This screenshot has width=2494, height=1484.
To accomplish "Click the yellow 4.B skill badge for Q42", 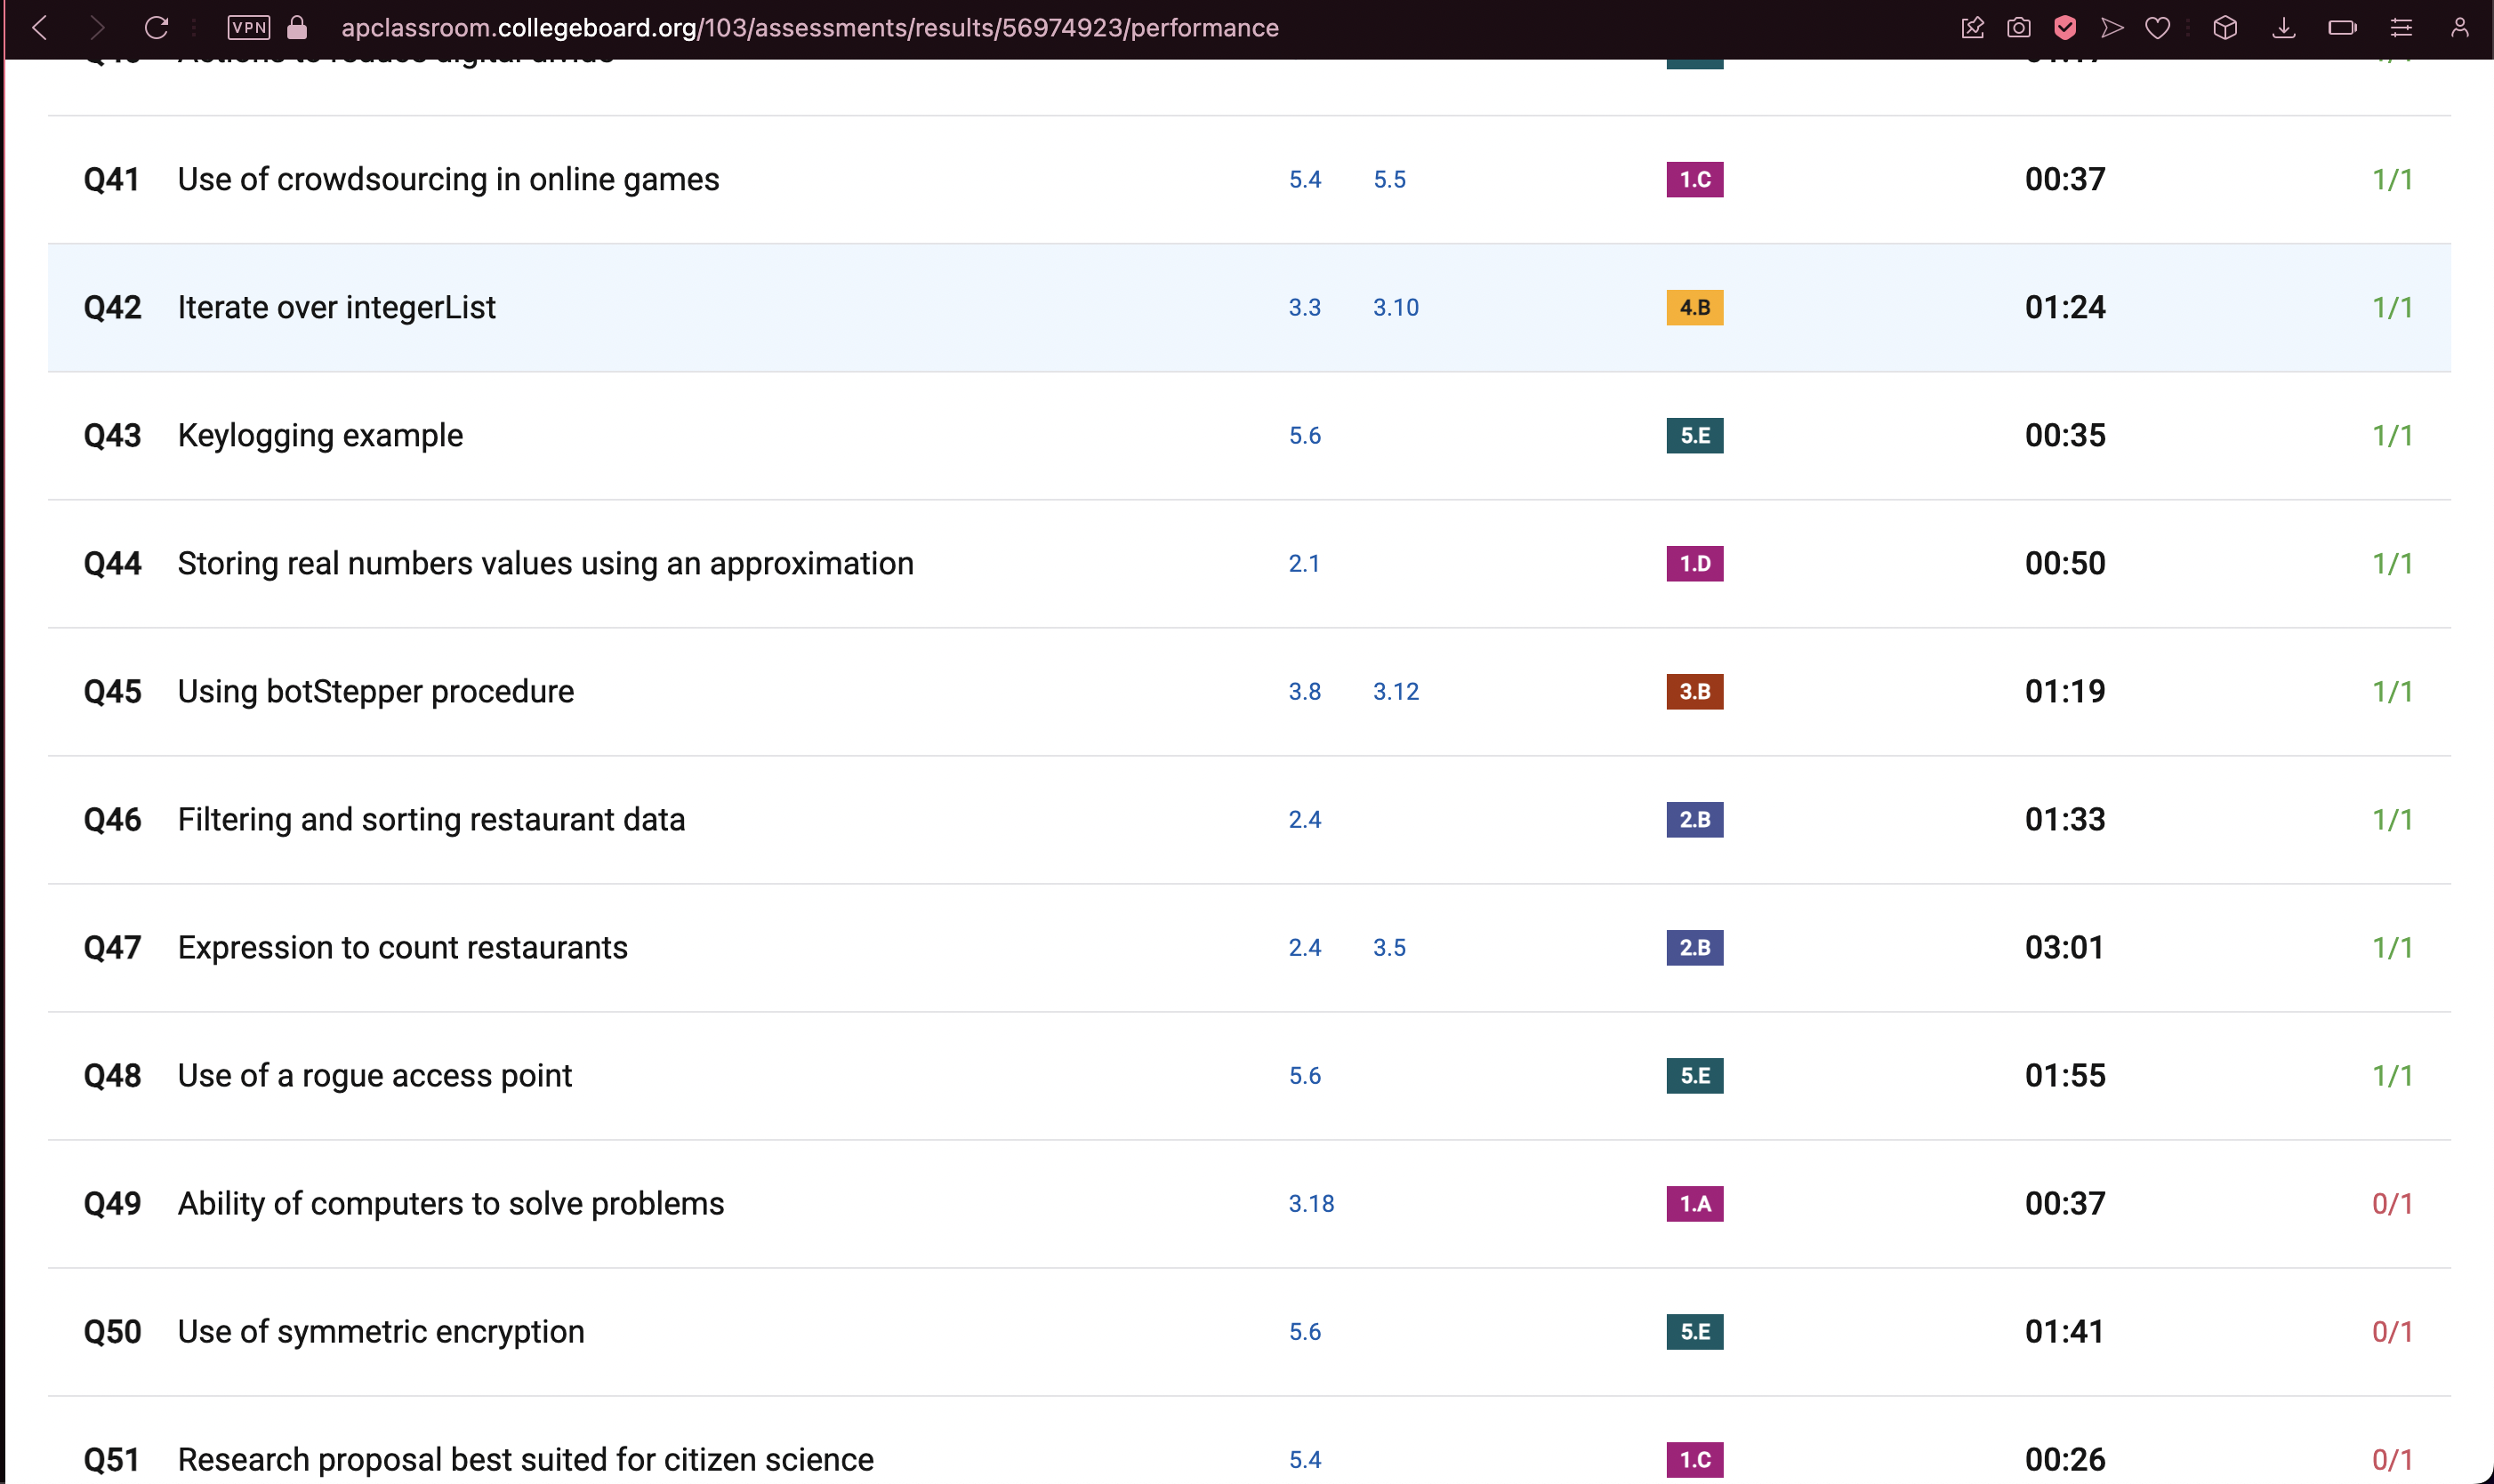I will tap(1695, 308).
